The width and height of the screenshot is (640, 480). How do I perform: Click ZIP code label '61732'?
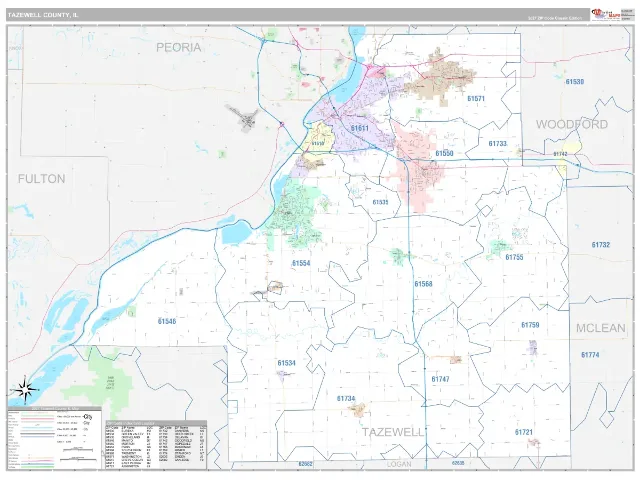coord(600,245)
